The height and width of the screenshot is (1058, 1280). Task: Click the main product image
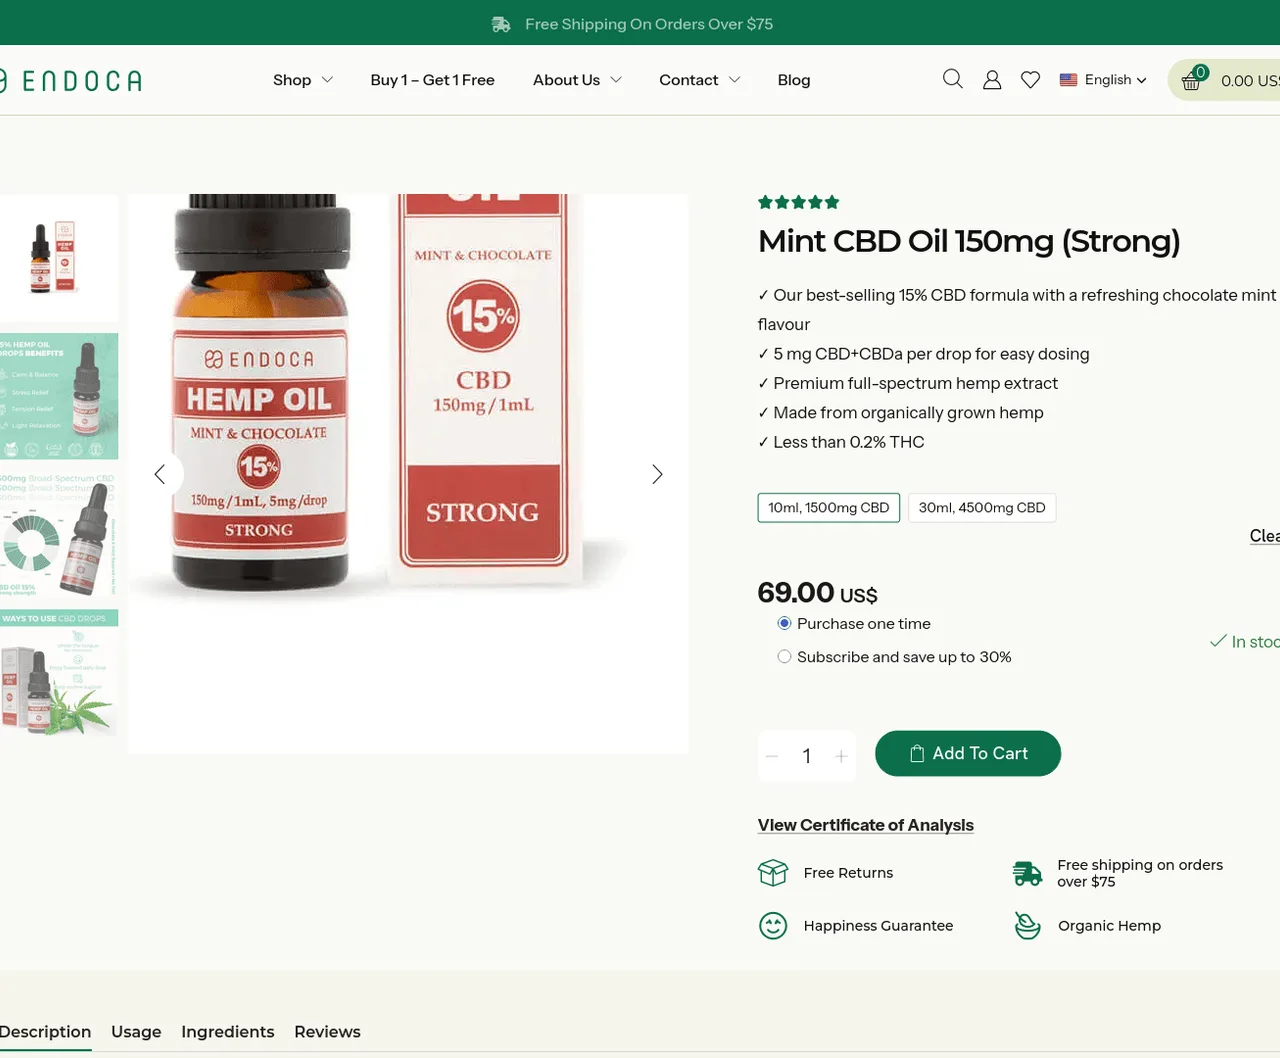(x=408, y=473)
